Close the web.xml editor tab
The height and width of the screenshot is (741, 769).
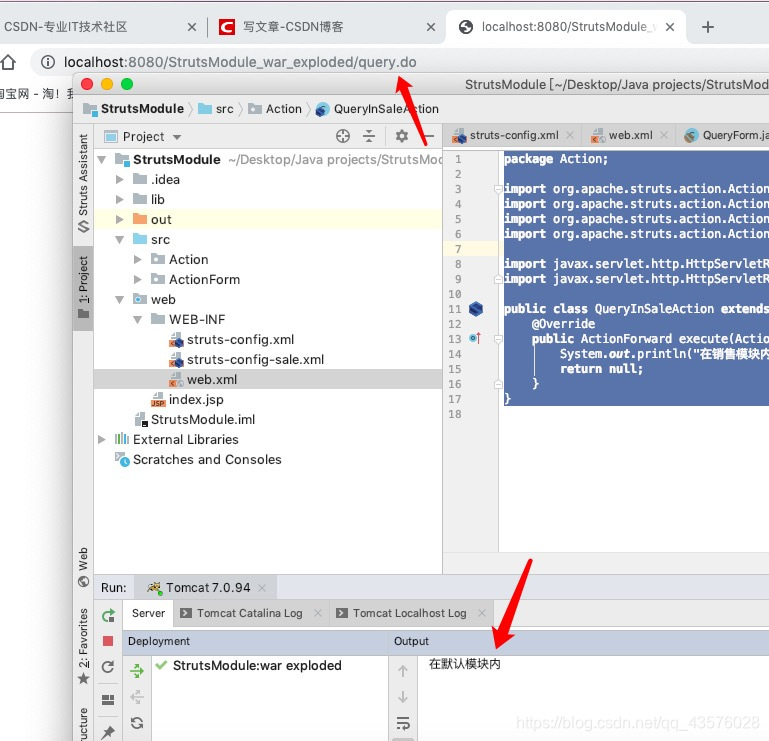664,135
